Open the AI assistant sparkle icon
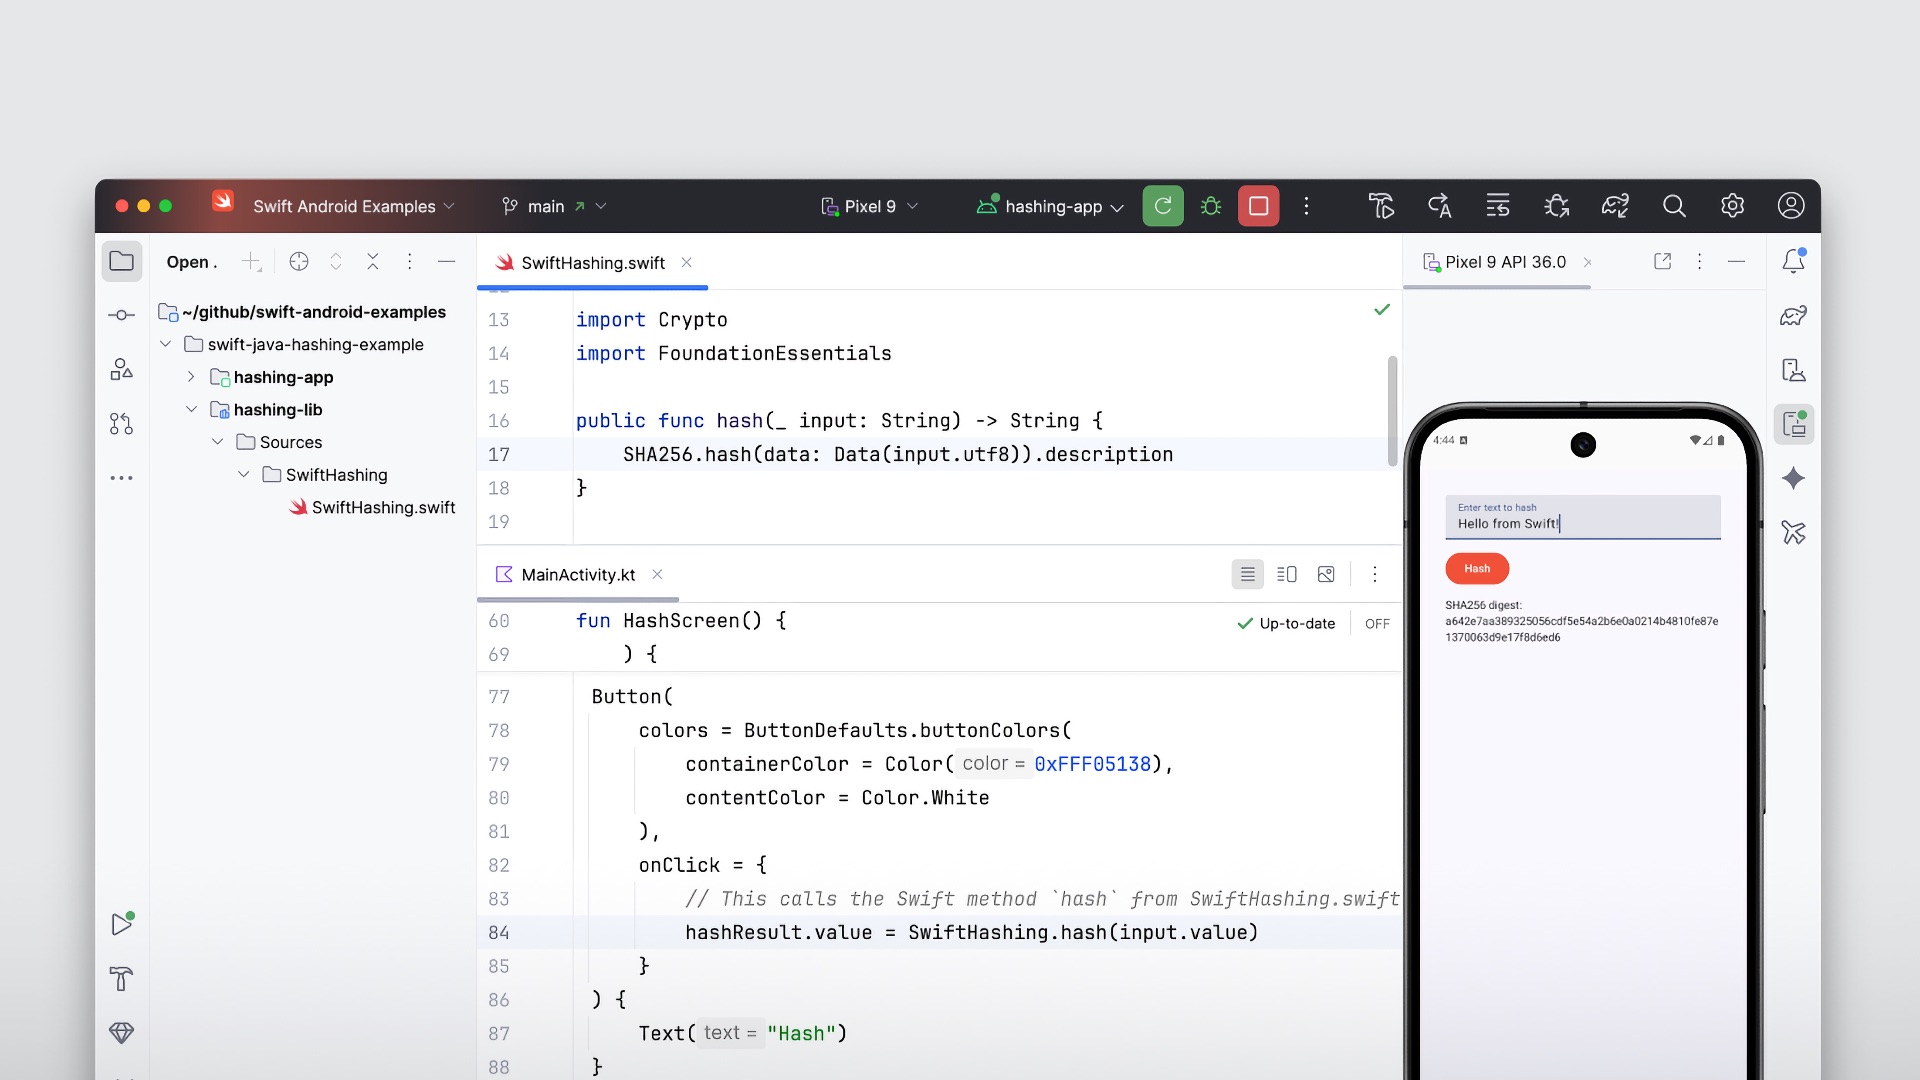This screenshot has width=1920, height=1080. coord(1795,479)
